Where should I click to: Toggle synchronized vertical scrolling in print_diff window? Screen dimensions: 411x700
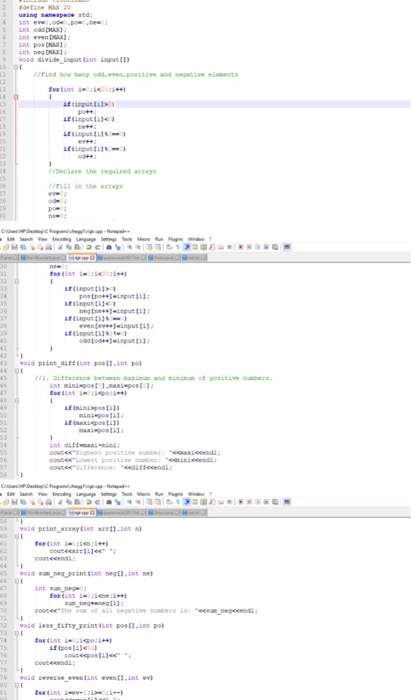[149, 247]
